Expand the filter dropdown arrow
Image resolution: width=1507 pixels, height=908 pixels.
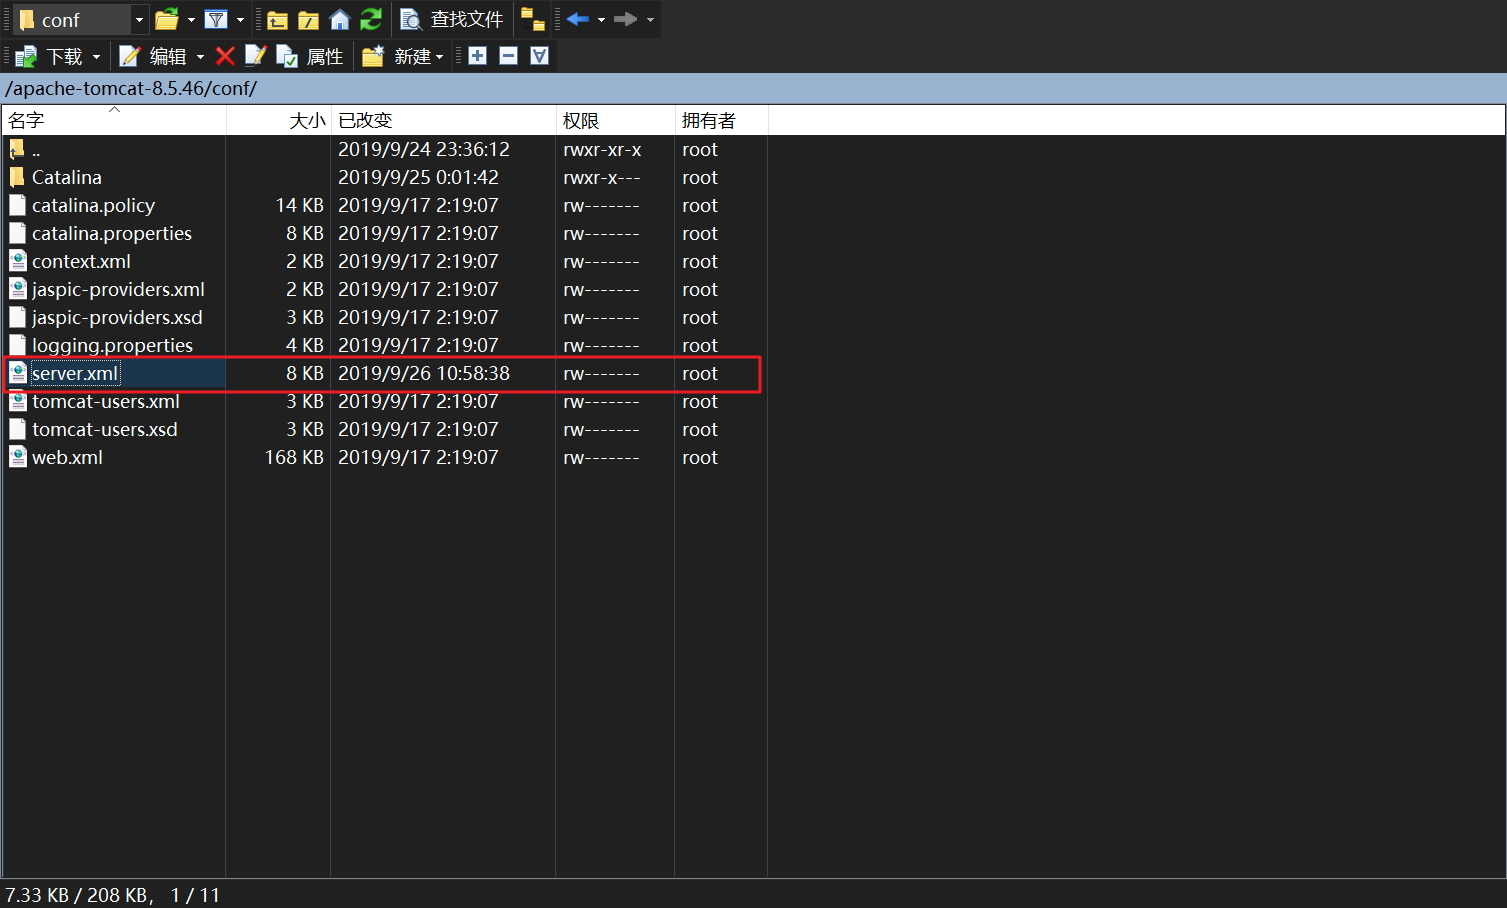tap(240, 20)
